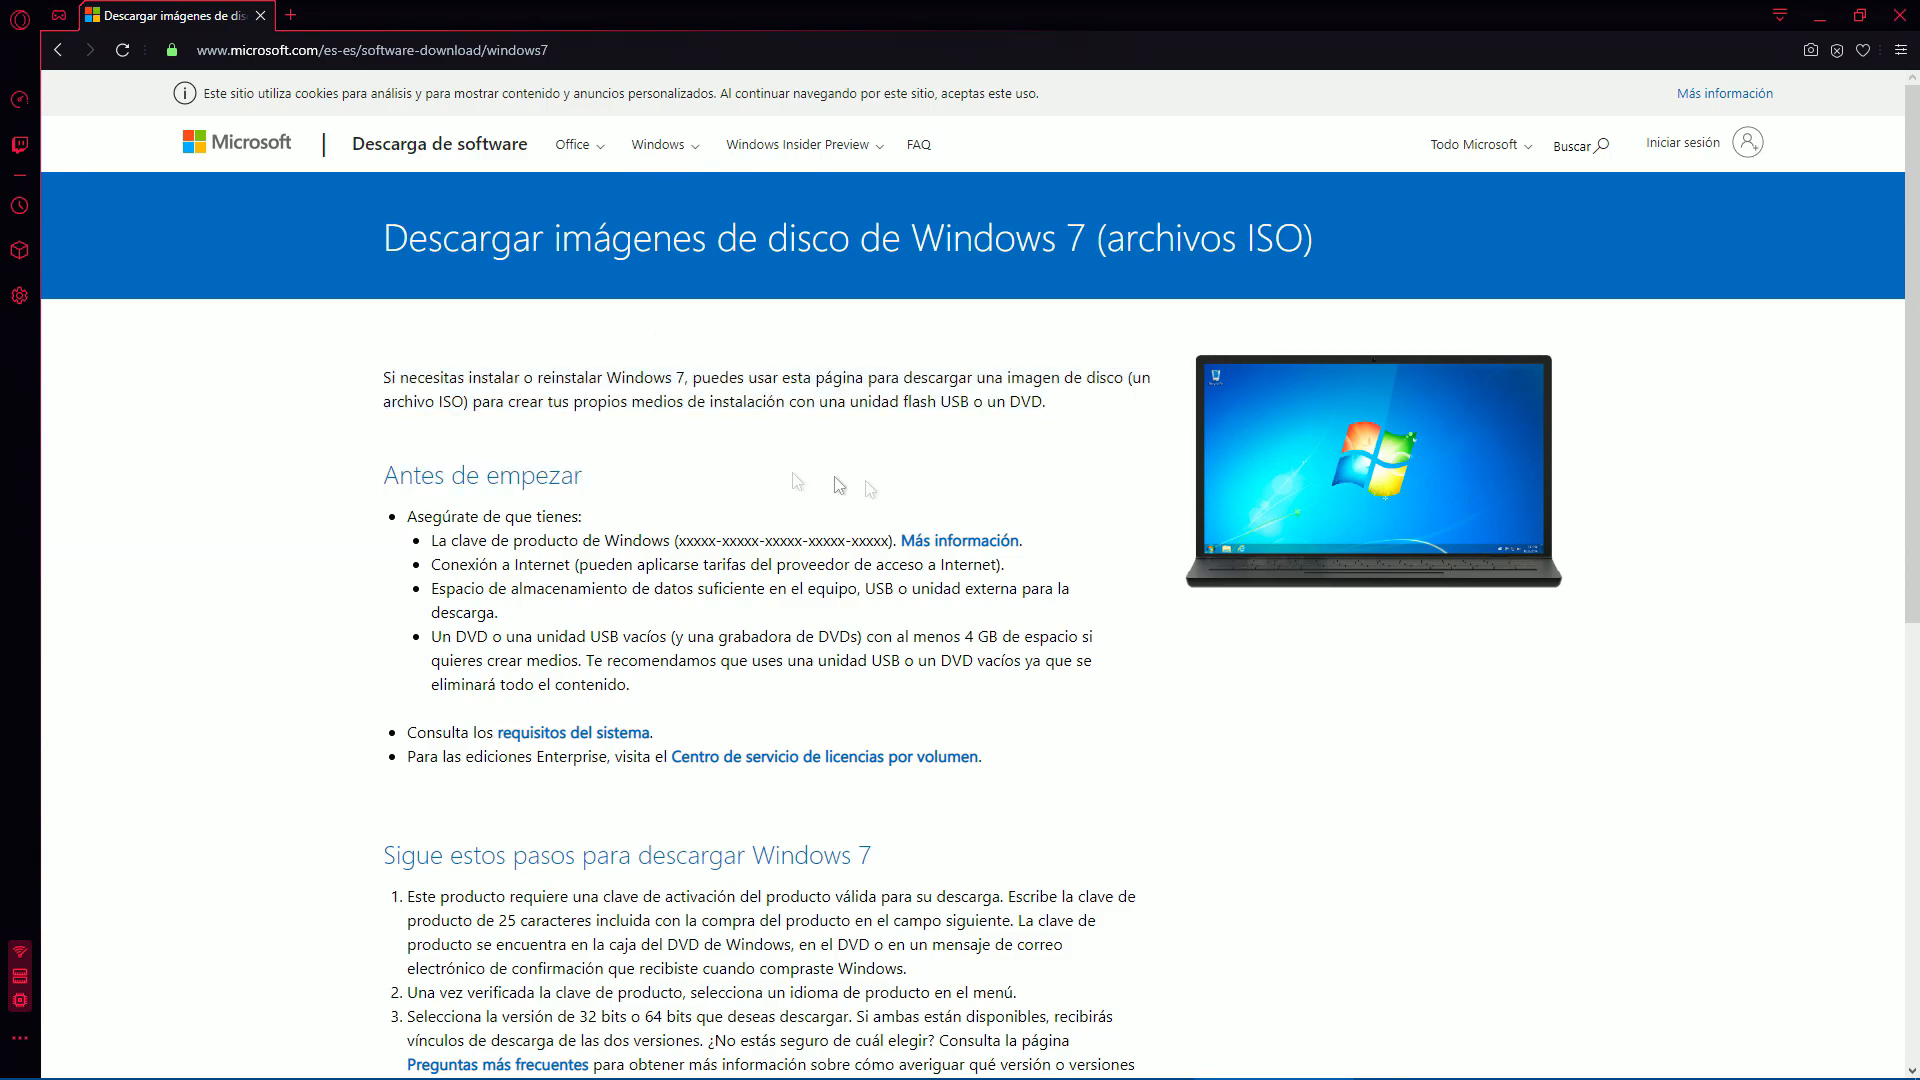Image resolution: width=1920 pixels, height=1080 pixels.
Task: Click the network limiter icon in sidebar
Action: tap(20, 951)
